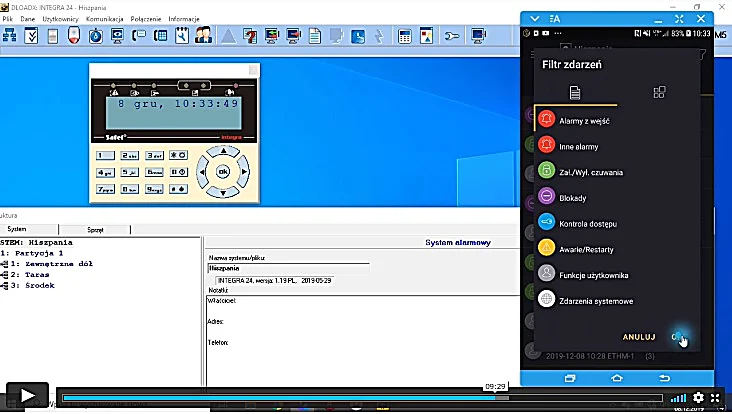Click the red Alarmy z wejść icon
732x414 pixels.
(x=546, y=119)
